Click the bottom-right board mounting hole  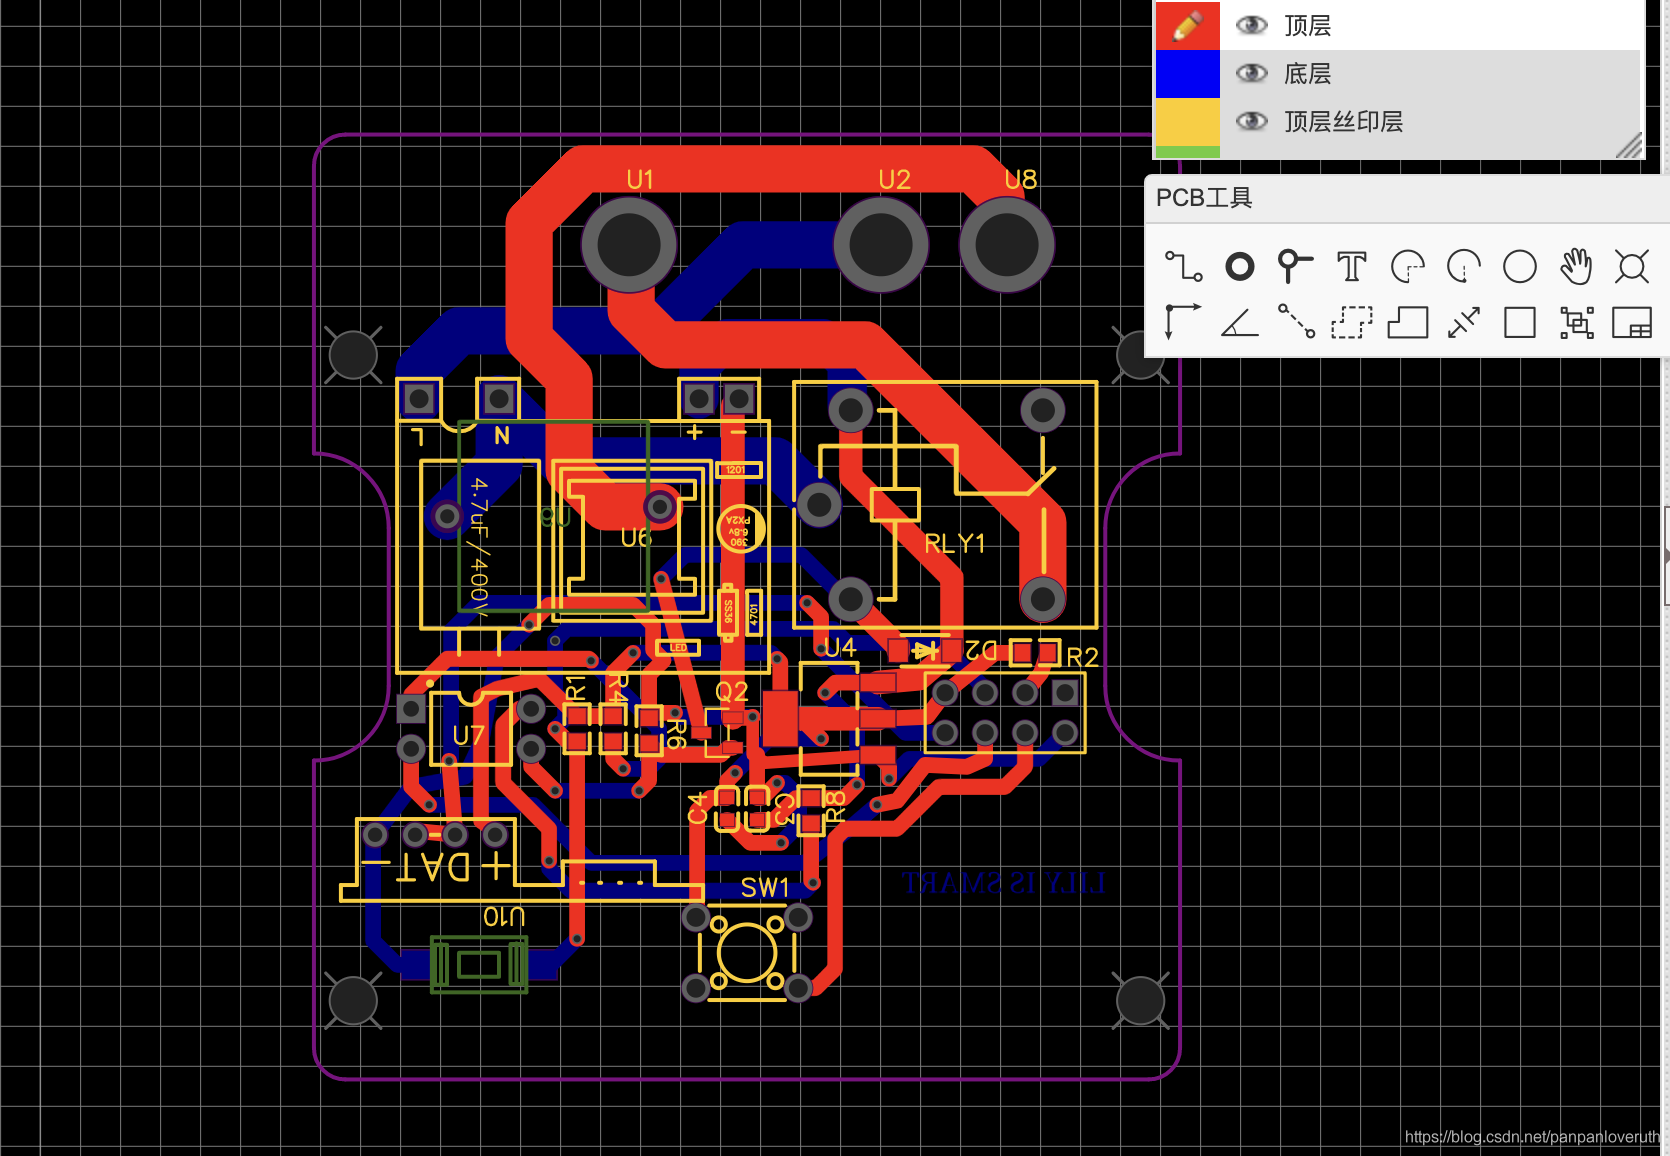click(x=1140, y=1000)
